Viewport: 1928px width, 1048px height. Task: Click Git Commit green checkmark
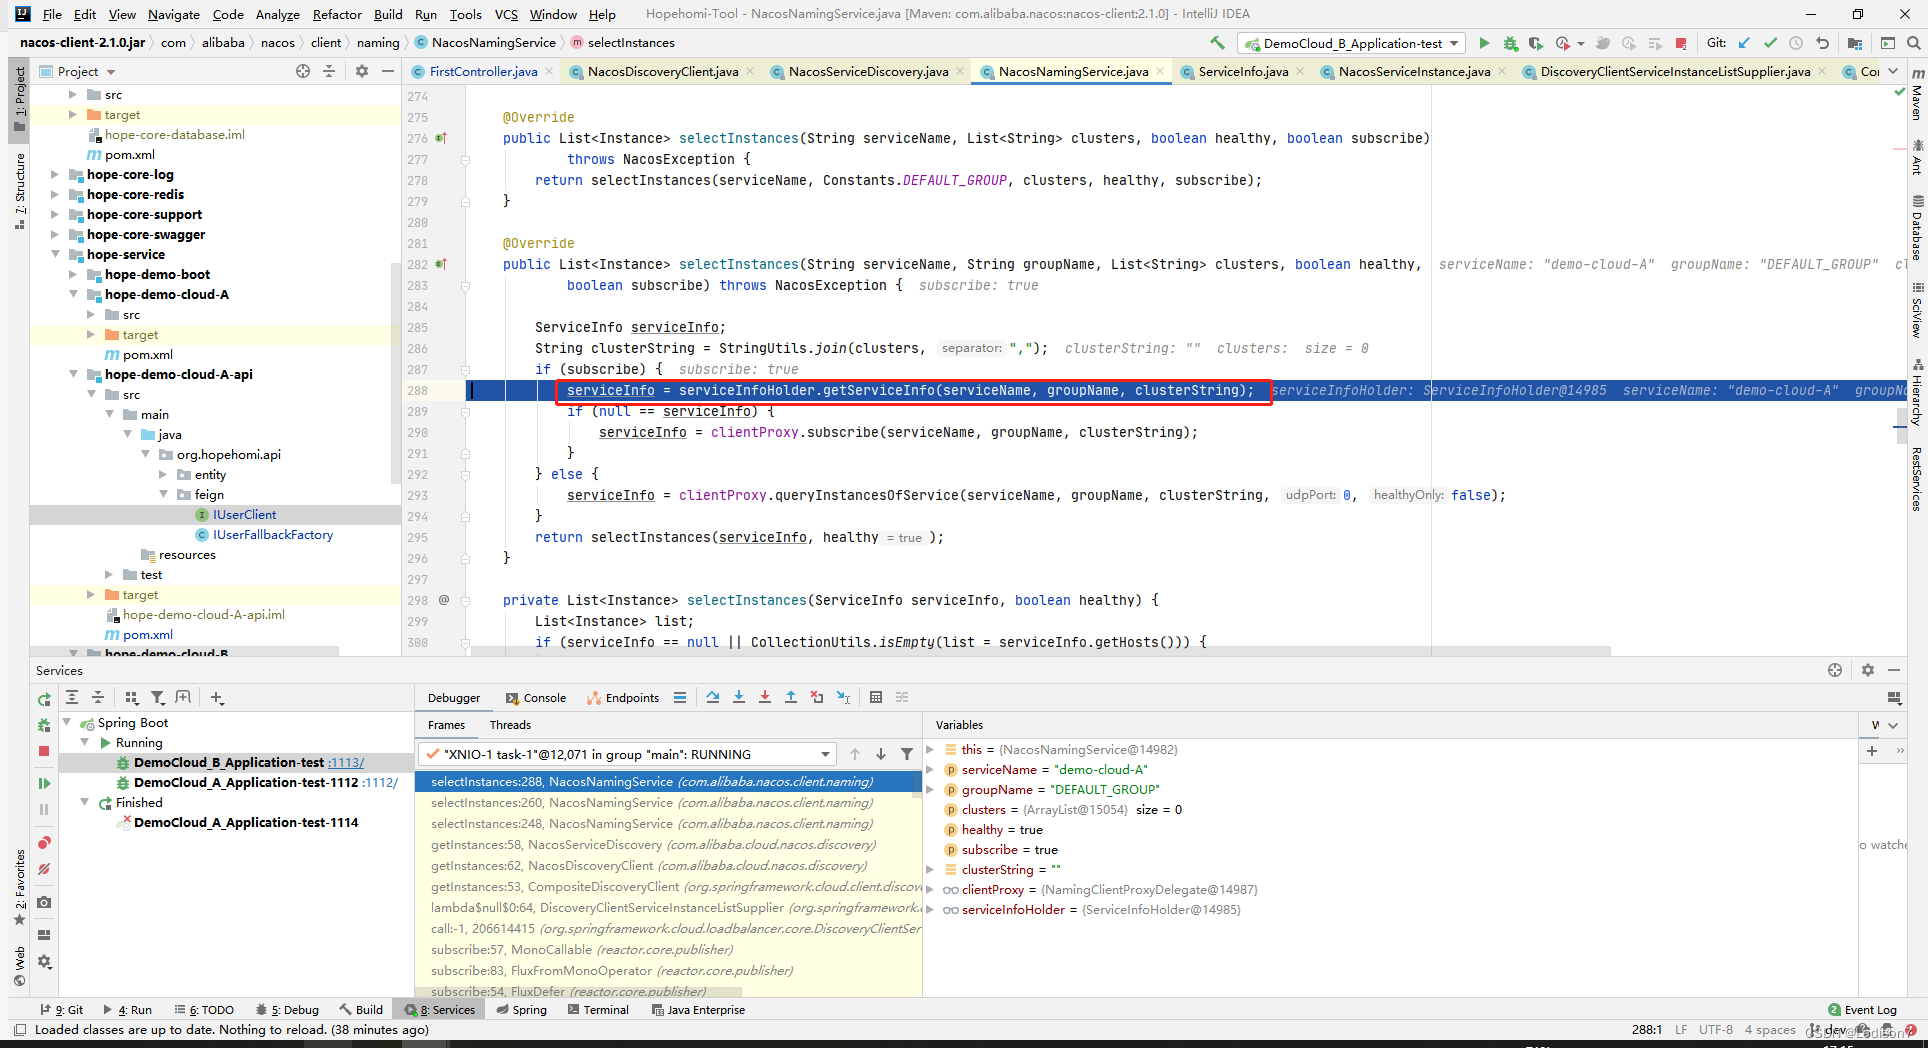click(1770, 43)
